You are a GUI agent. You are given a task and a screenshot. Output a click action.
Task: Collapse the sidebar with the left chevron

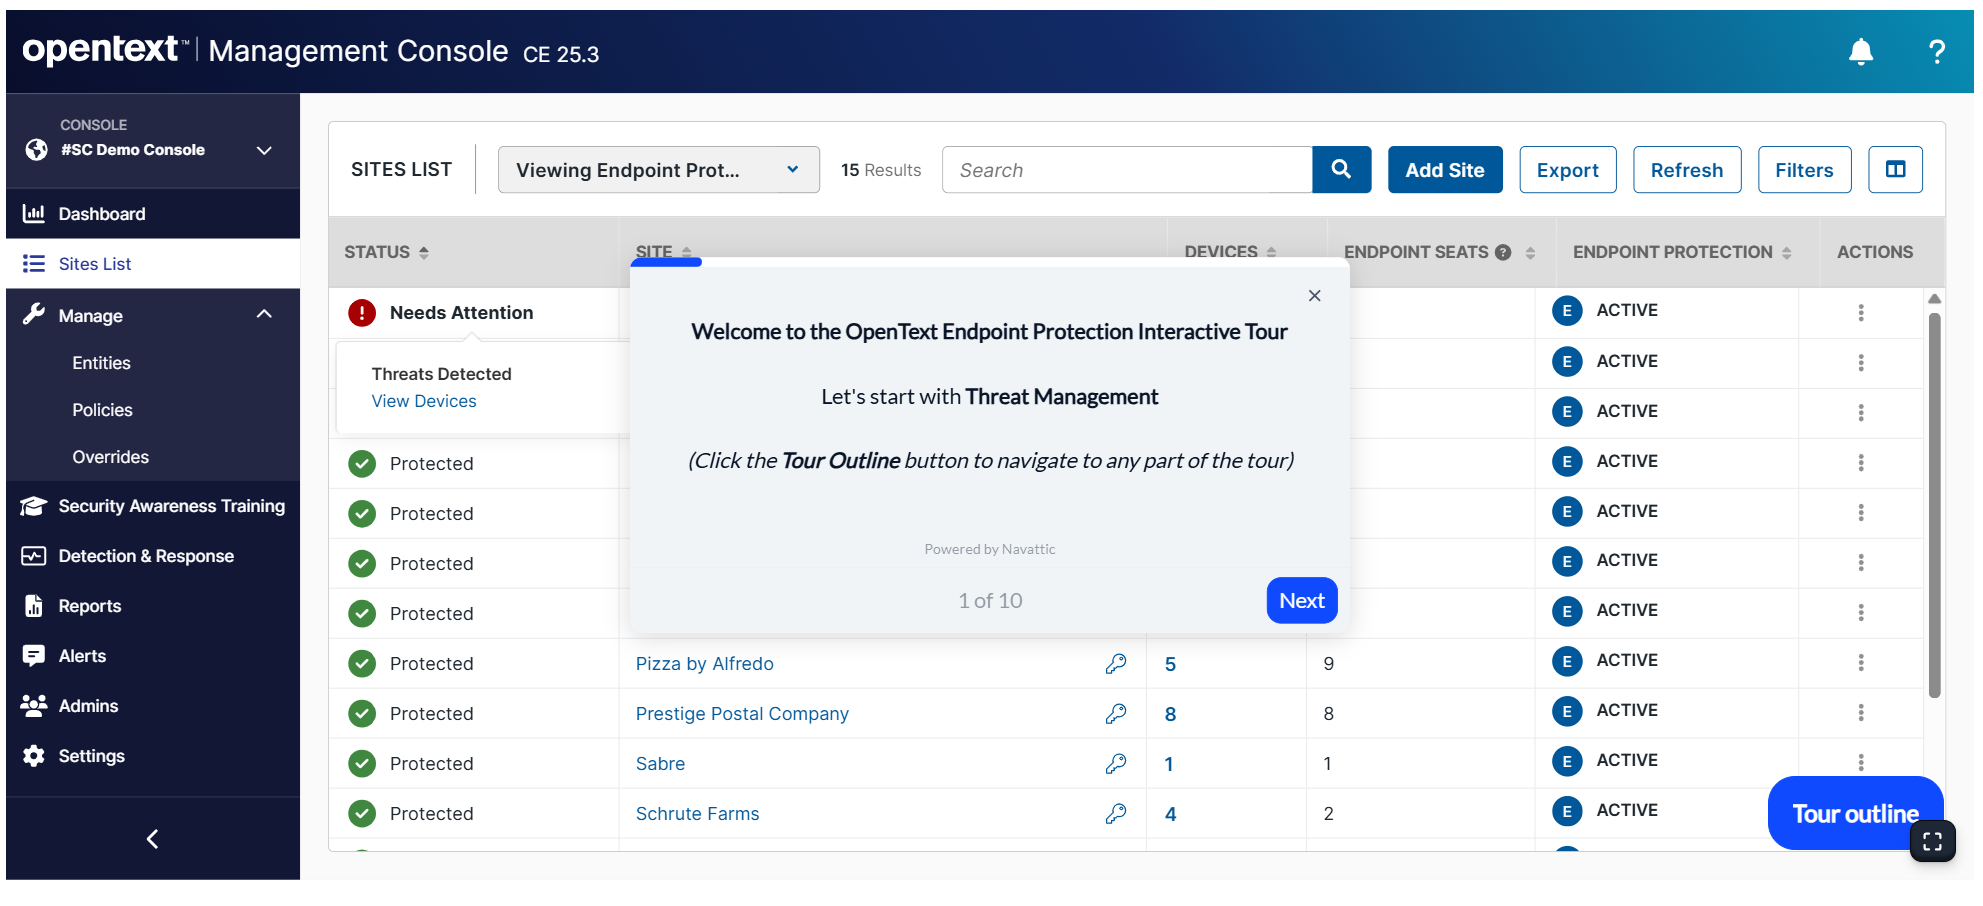(x=152, y=839)
